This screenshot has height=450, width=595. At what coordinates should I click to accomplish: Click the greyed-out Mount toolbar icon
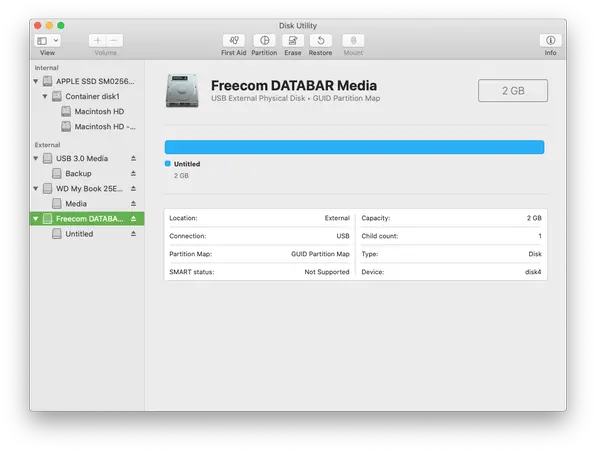(x=353, y=41)
